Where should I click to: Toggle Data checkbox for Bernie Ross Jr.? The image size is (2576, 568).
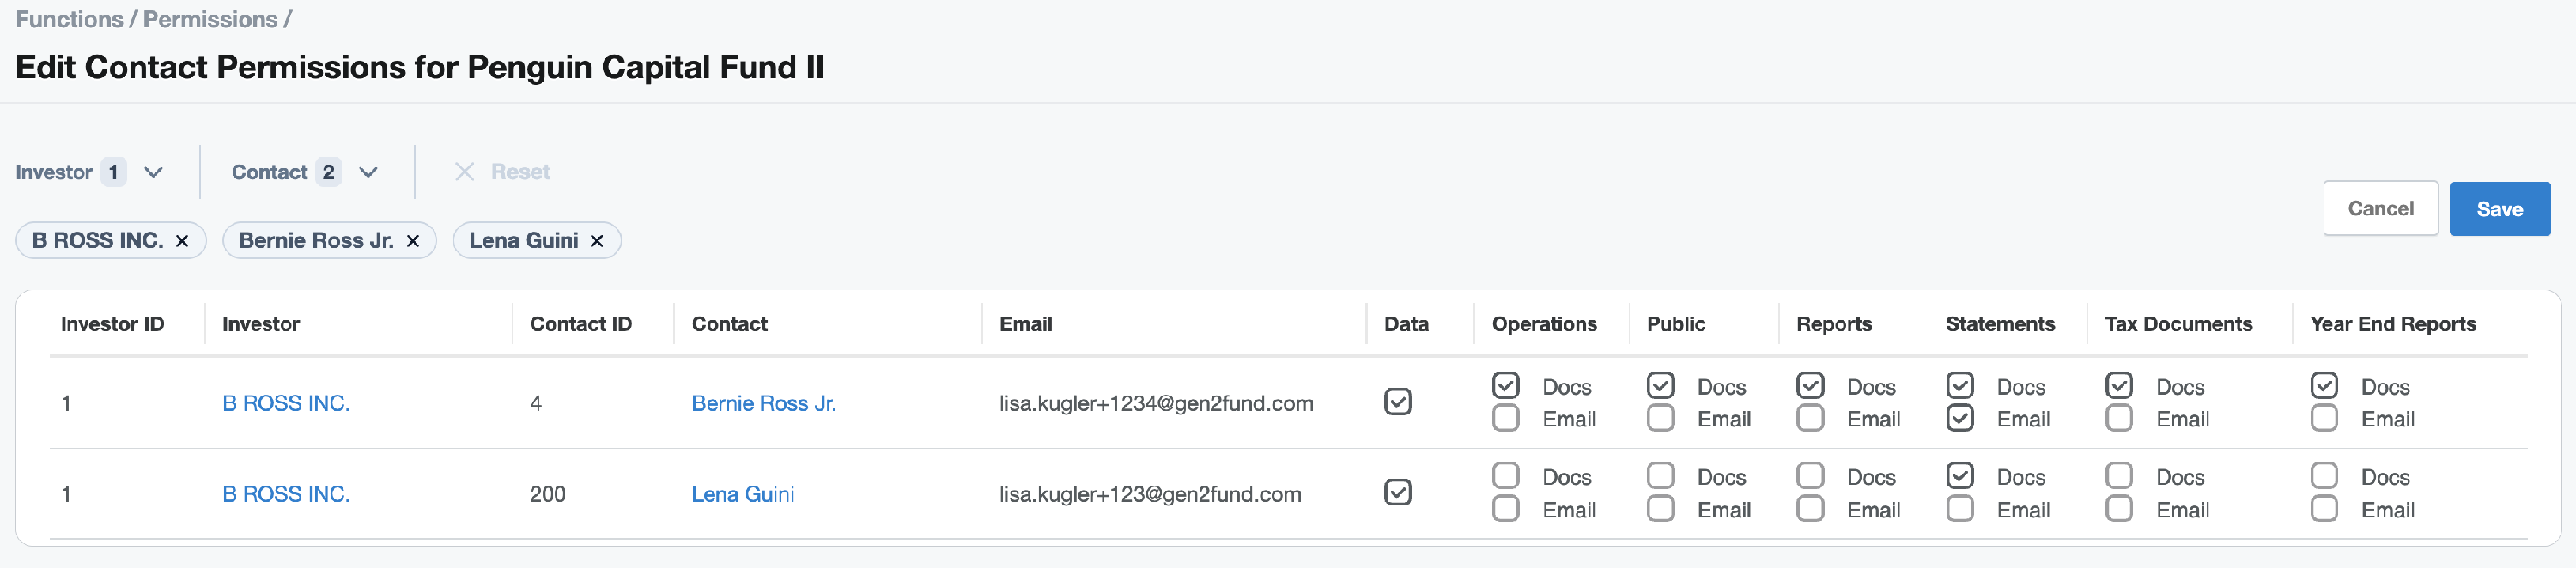click(x=1398, y=402)
